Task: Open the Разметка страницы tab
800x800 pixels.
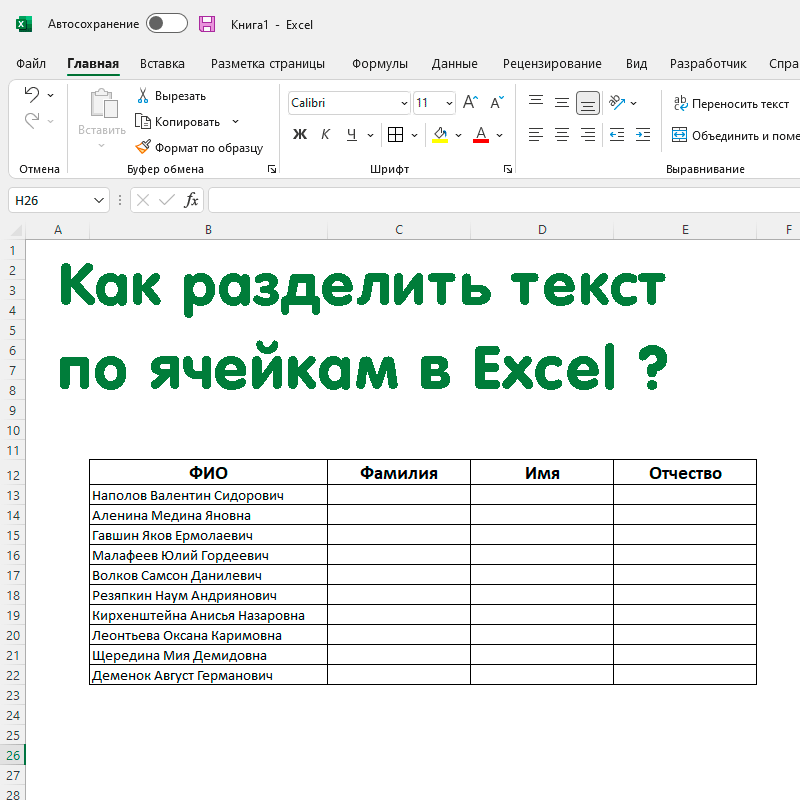Action: 268,64
